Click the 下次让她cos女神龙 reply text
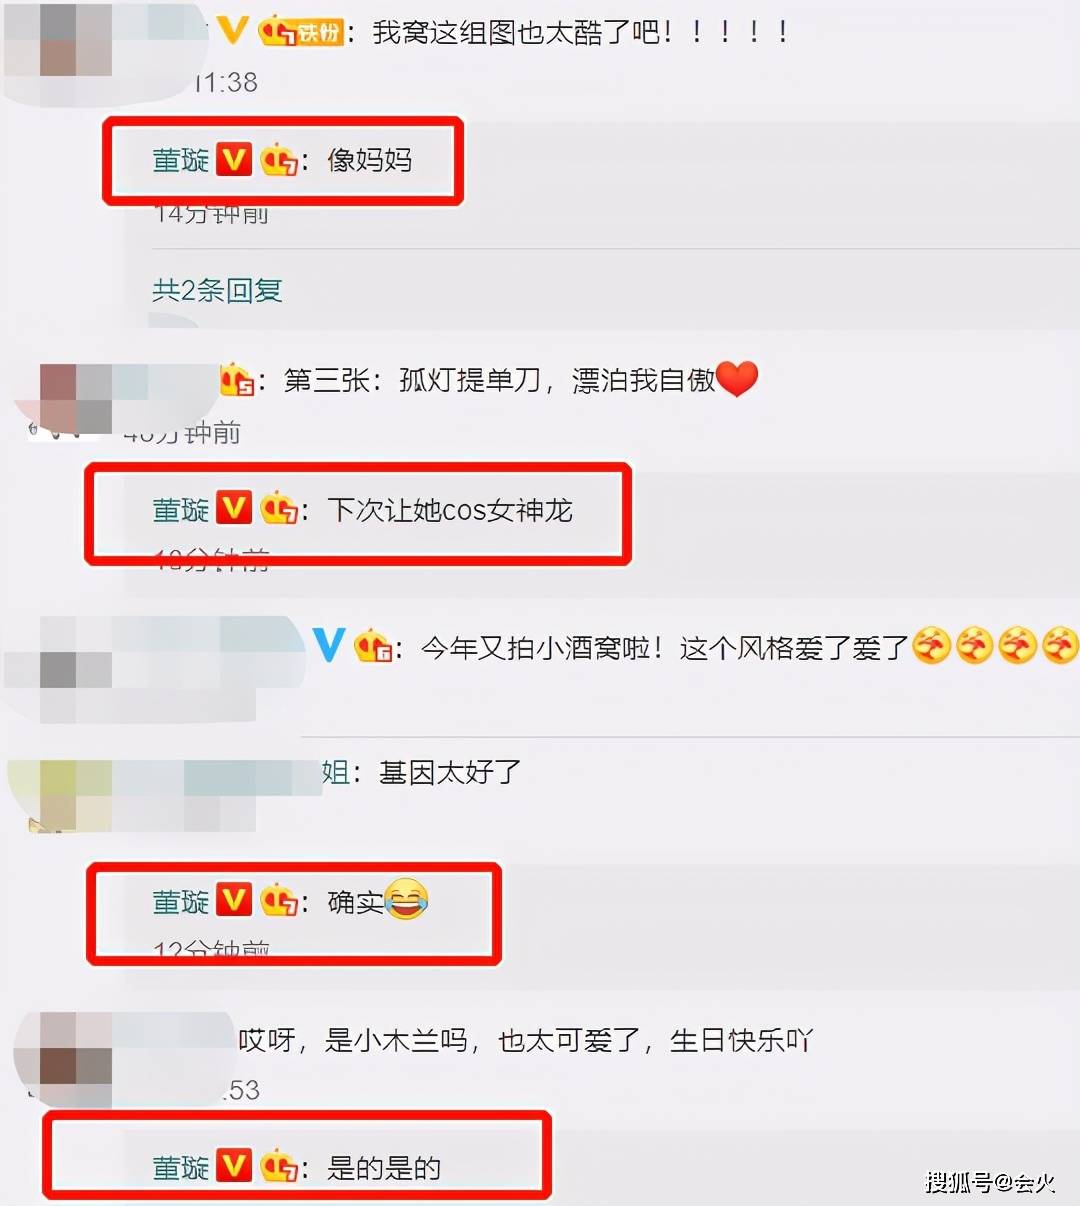Screen dimensions: 1080x1206 click(x=451, y=510)
